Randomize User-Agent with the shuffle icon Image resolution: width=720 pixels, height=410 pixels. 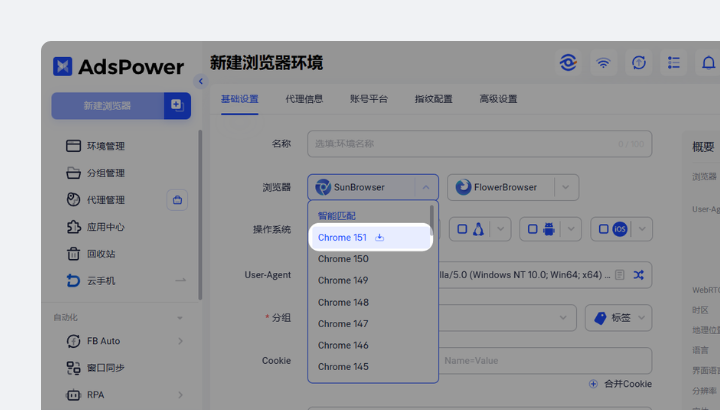638,275
